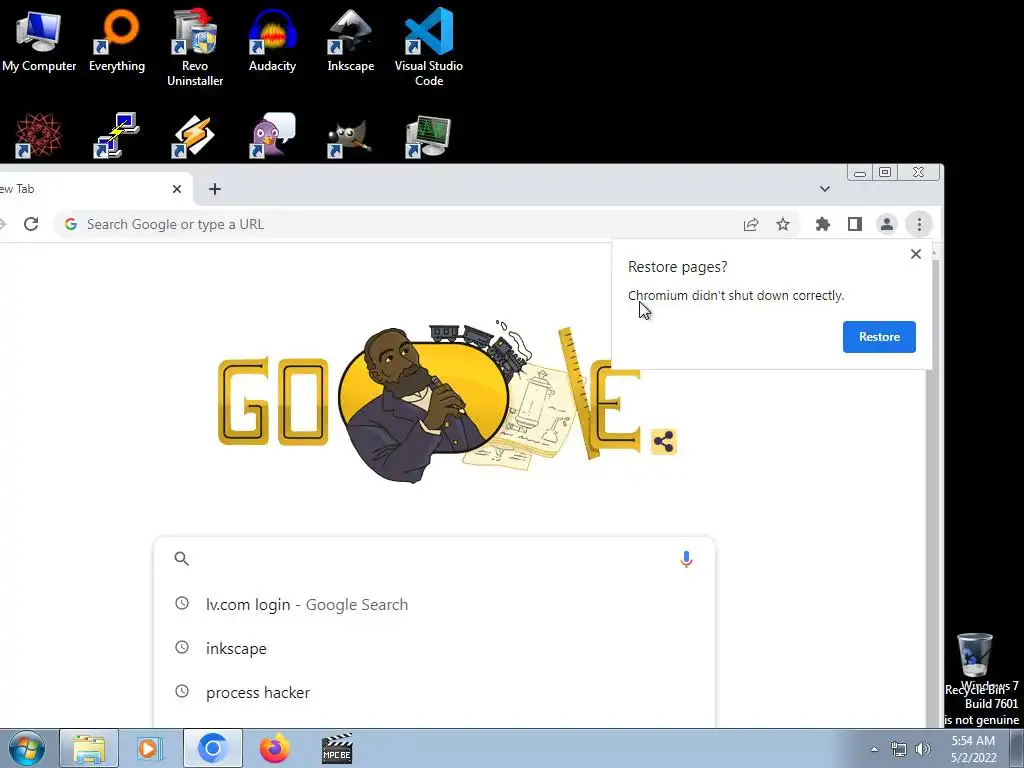
Task: Open My Computer desktop icon
Action: (39, 40)
